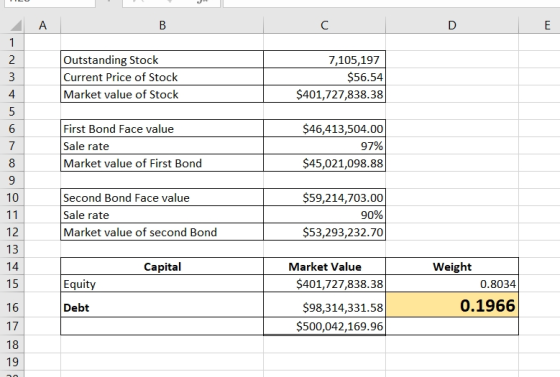
Task: Click the 'Outstanding Stock' cell
Action: pos(162,60)
